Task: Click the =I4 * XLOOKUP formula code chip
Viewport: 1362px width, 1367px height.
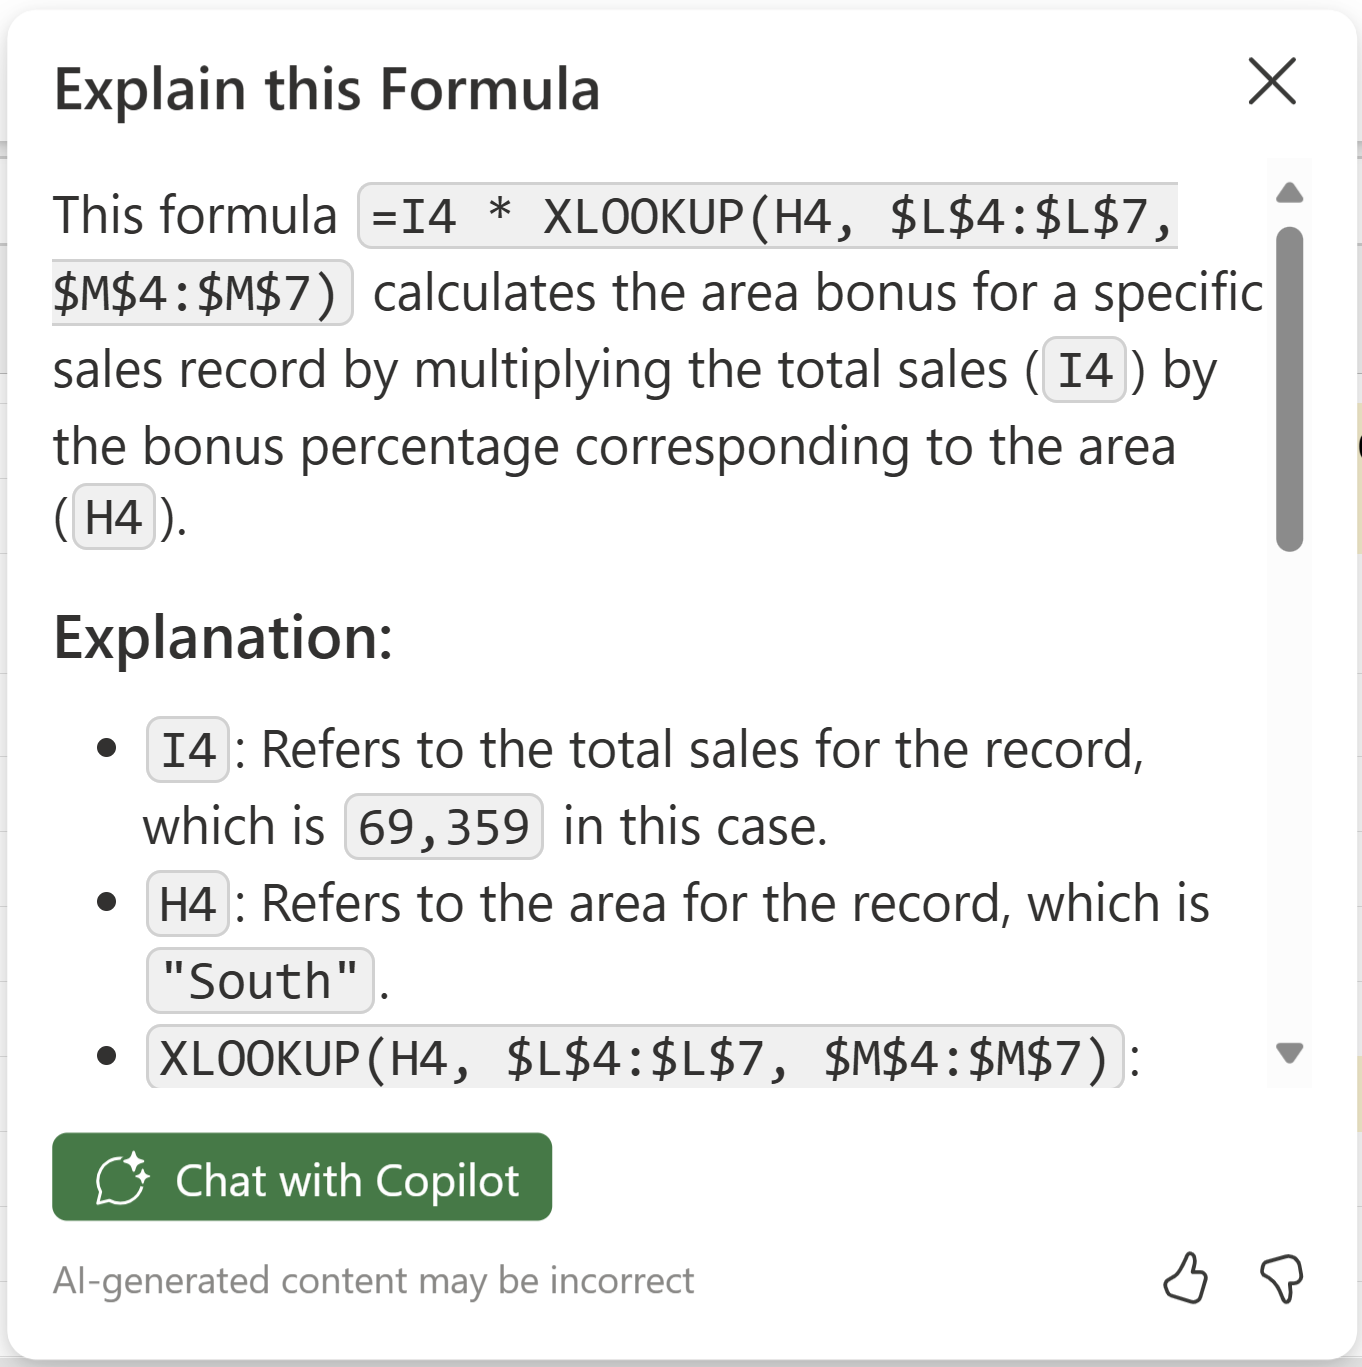Action: (x=766, y=216)
